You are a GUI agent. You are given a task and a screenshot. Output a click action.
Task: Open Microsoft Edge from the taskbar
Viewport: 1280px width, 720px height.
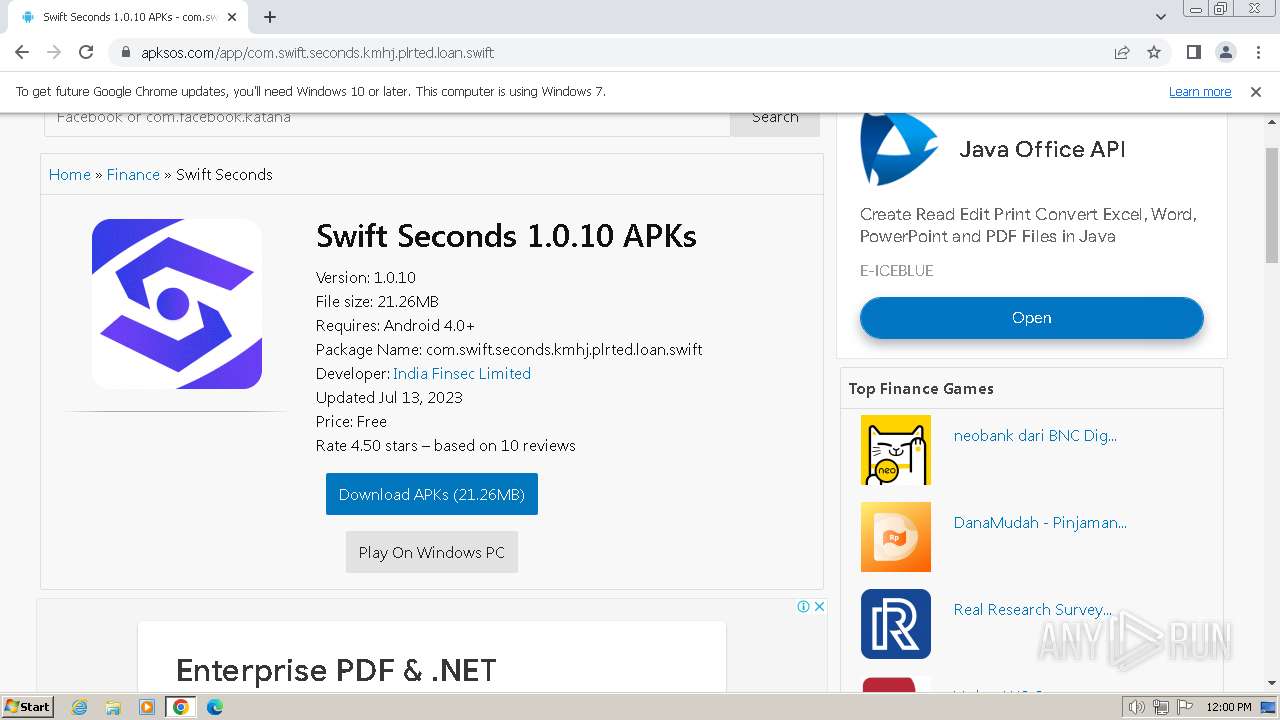[215, 707]
